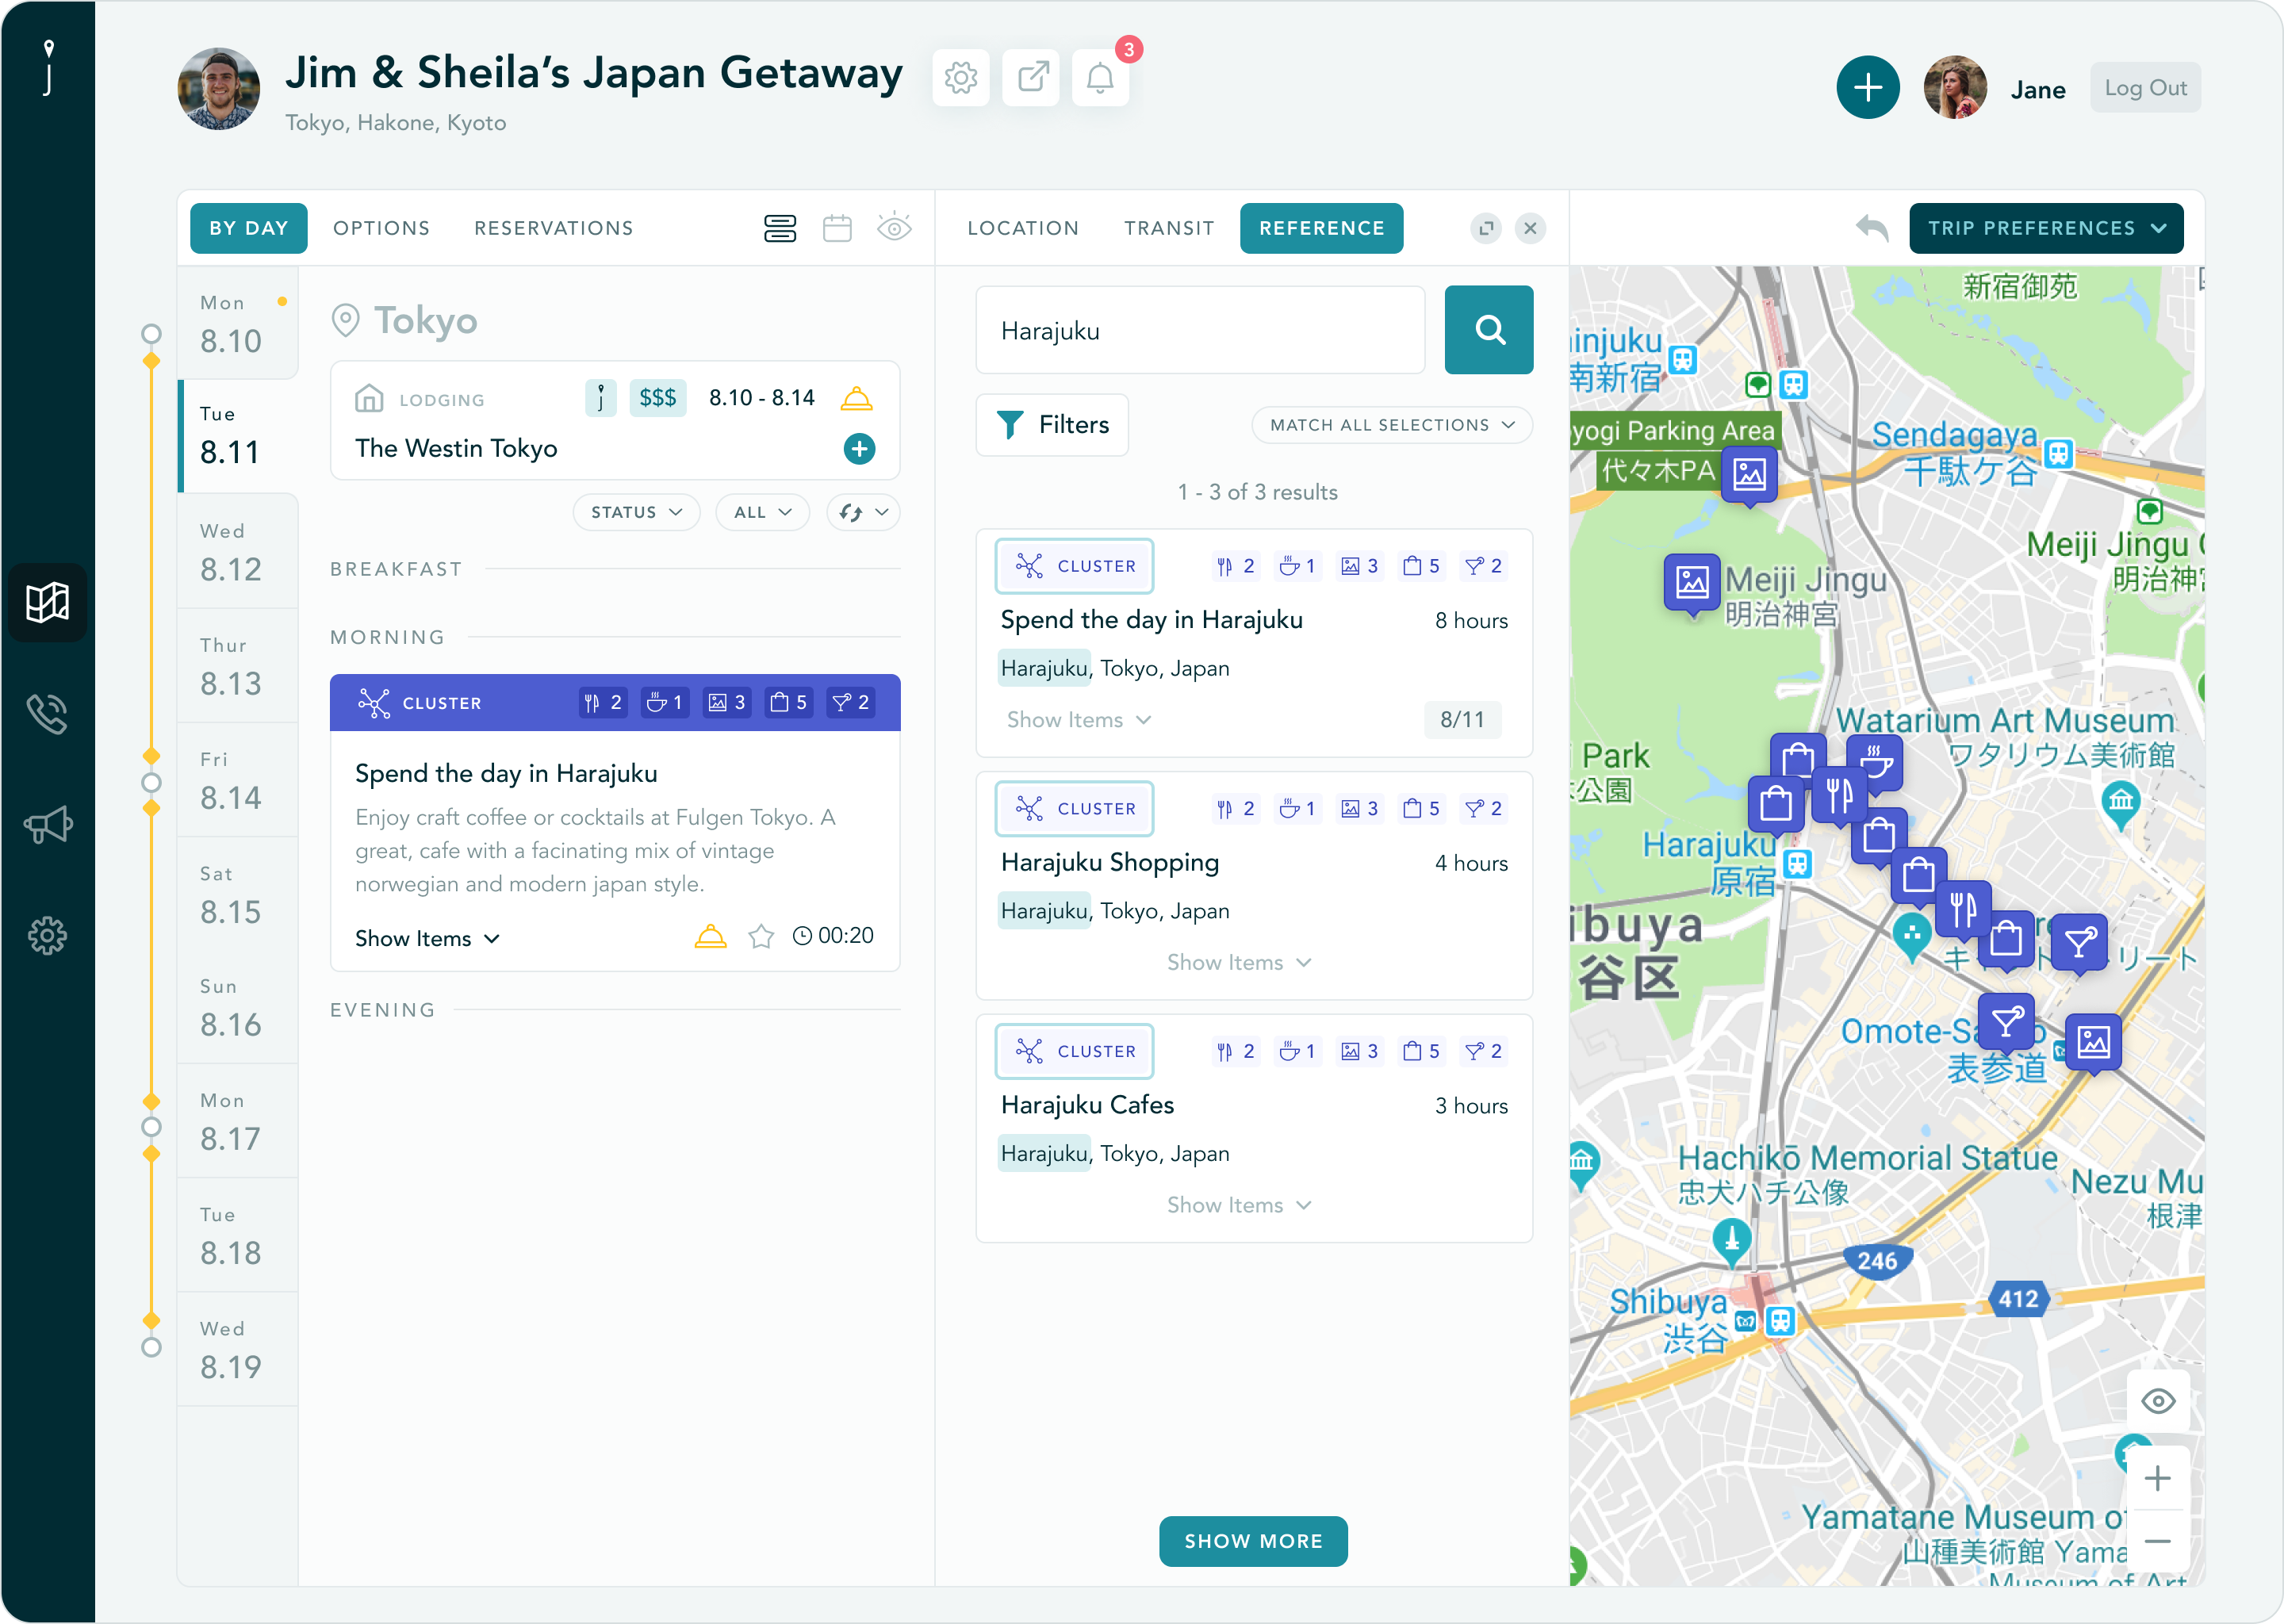Screen dimensions: 2284x1624
Task: Switch to the Transit tab
Action: [x=1168, y=228]
